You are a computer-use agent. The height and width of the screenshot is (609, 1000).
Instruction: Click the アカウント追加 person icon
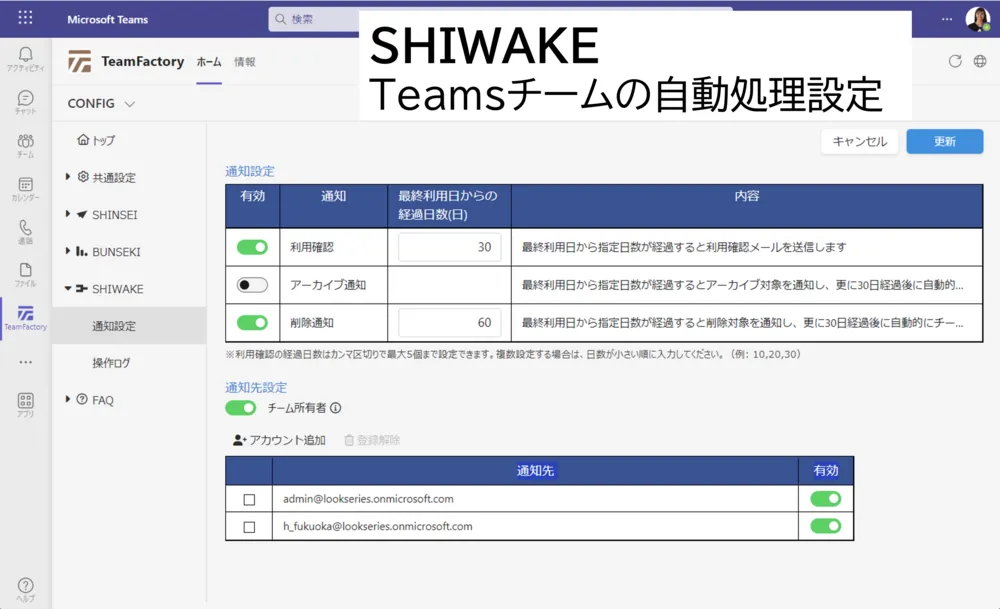point(239,440)
